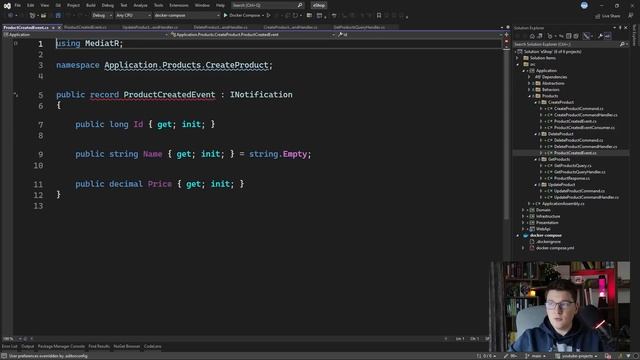The height and width of the screenshot is (360, 640).
Task: Switch to GetProductsQueryHandler.cs tab
Action: click(x=359, y=27)
